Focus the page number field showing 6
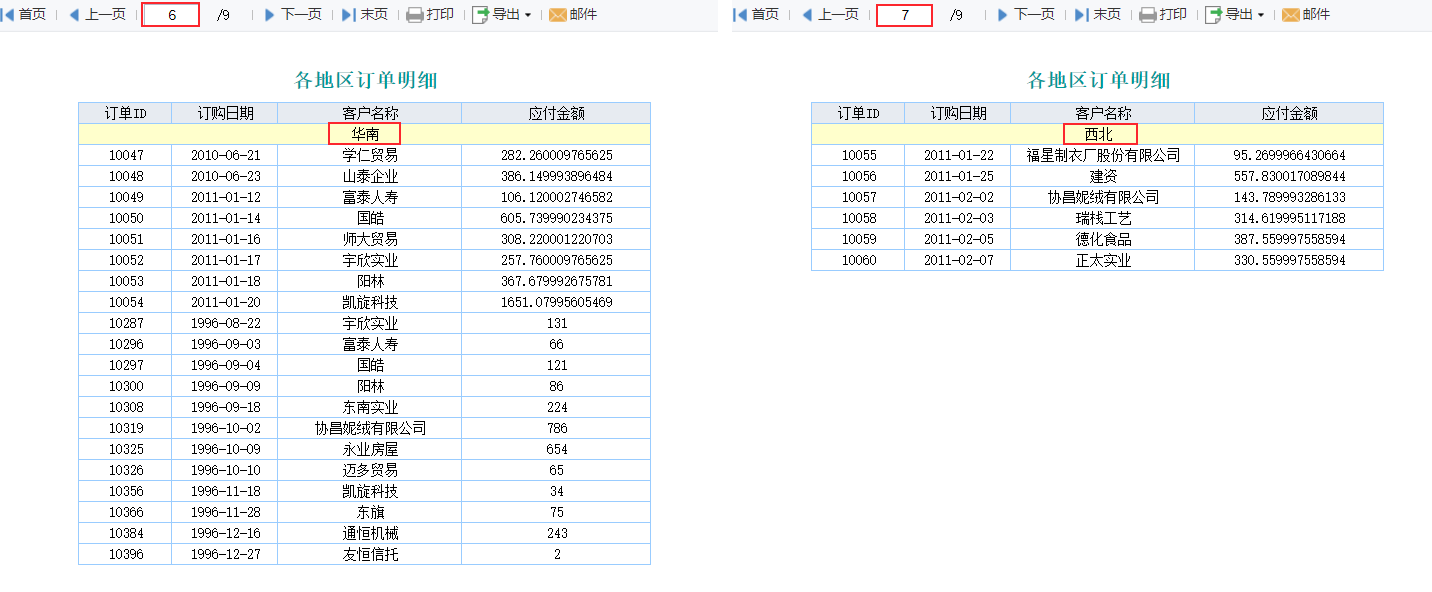This screenshot has height=592, width=1432. click(171, 15)
